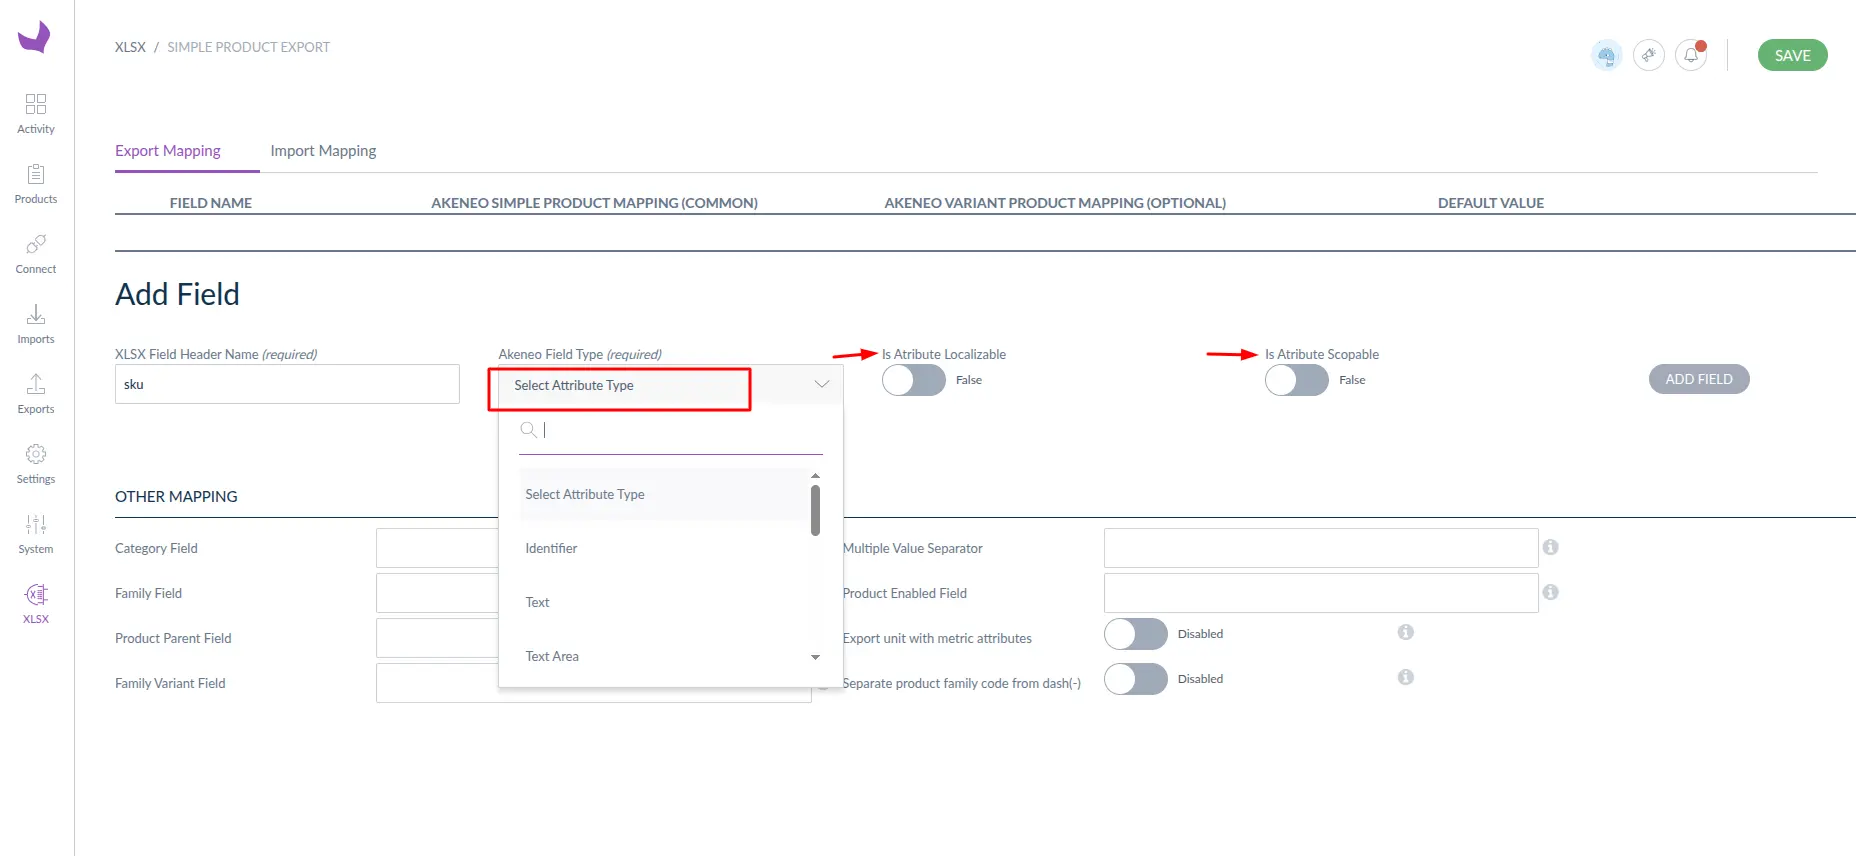The image size is (1856, 856).
Task: Show info for Separate product family code
Action: pyautogui.click(x=1405, y=677)
